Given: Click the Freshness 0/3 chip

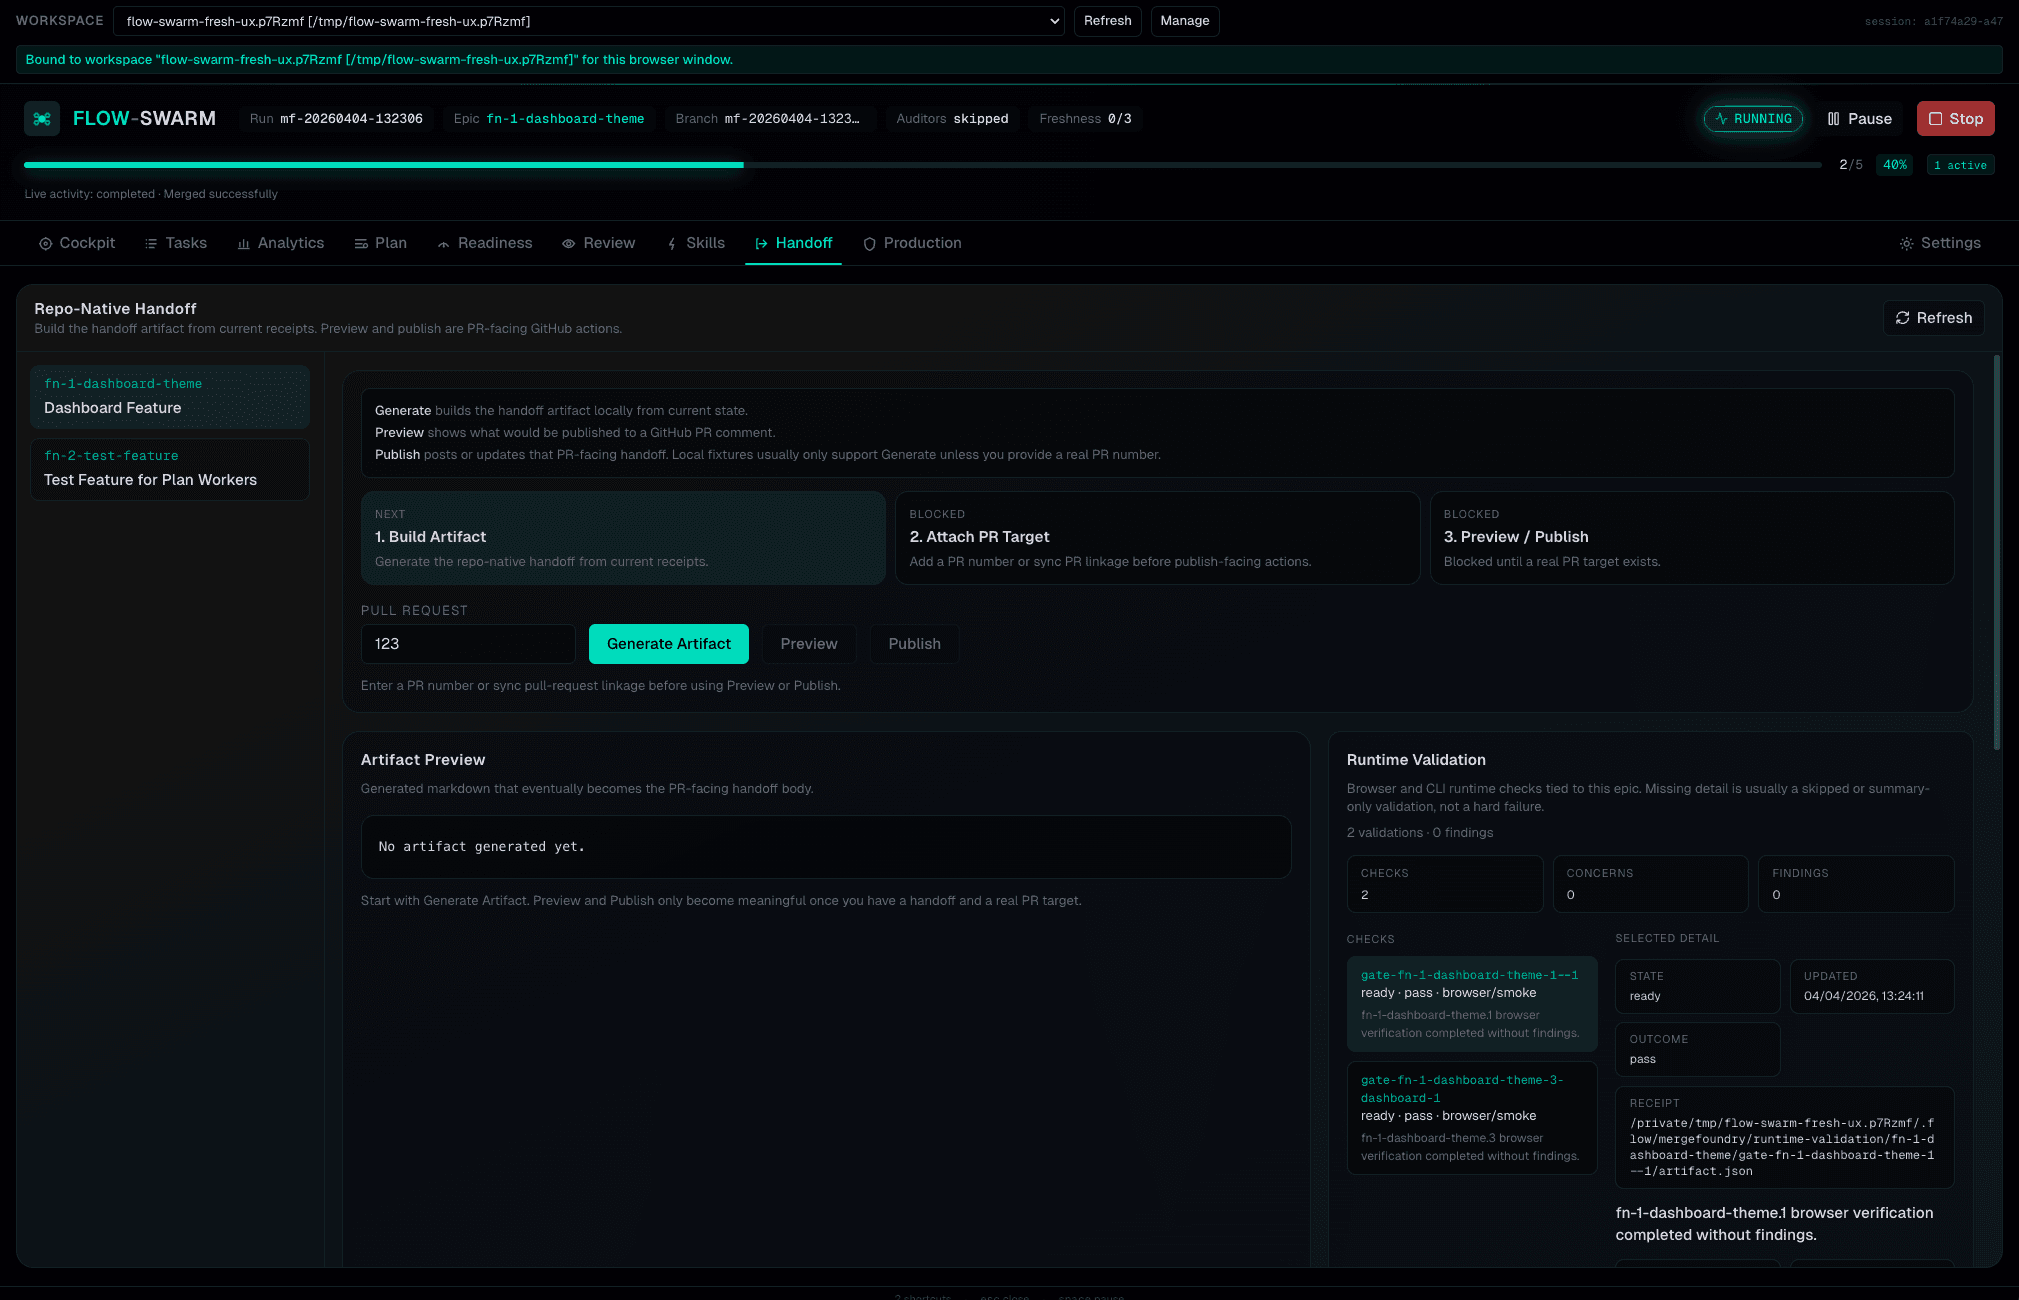Looking at the screenshot, I should coord(1085,119).
